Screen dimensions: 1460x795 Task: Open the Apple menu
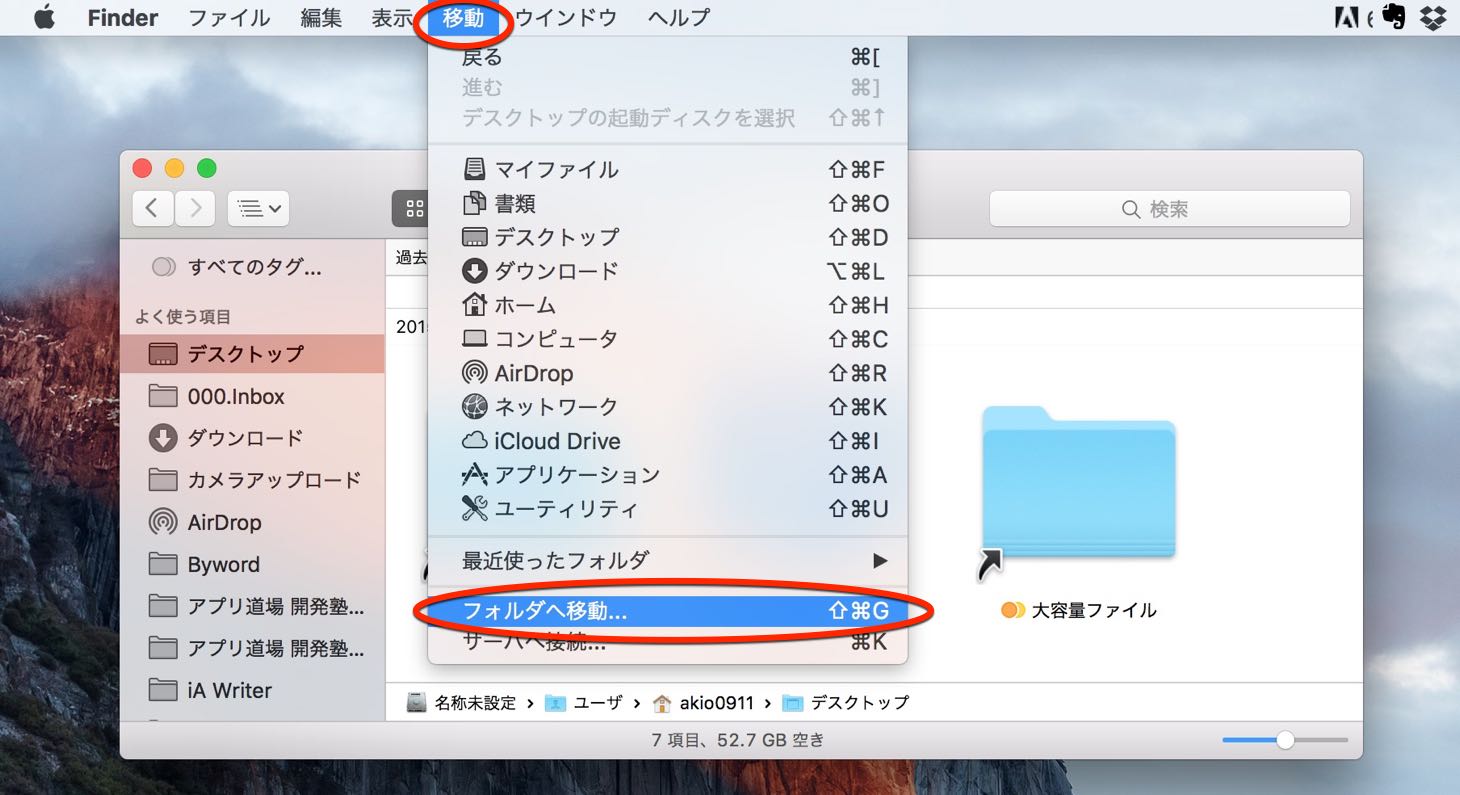(44, 18)
